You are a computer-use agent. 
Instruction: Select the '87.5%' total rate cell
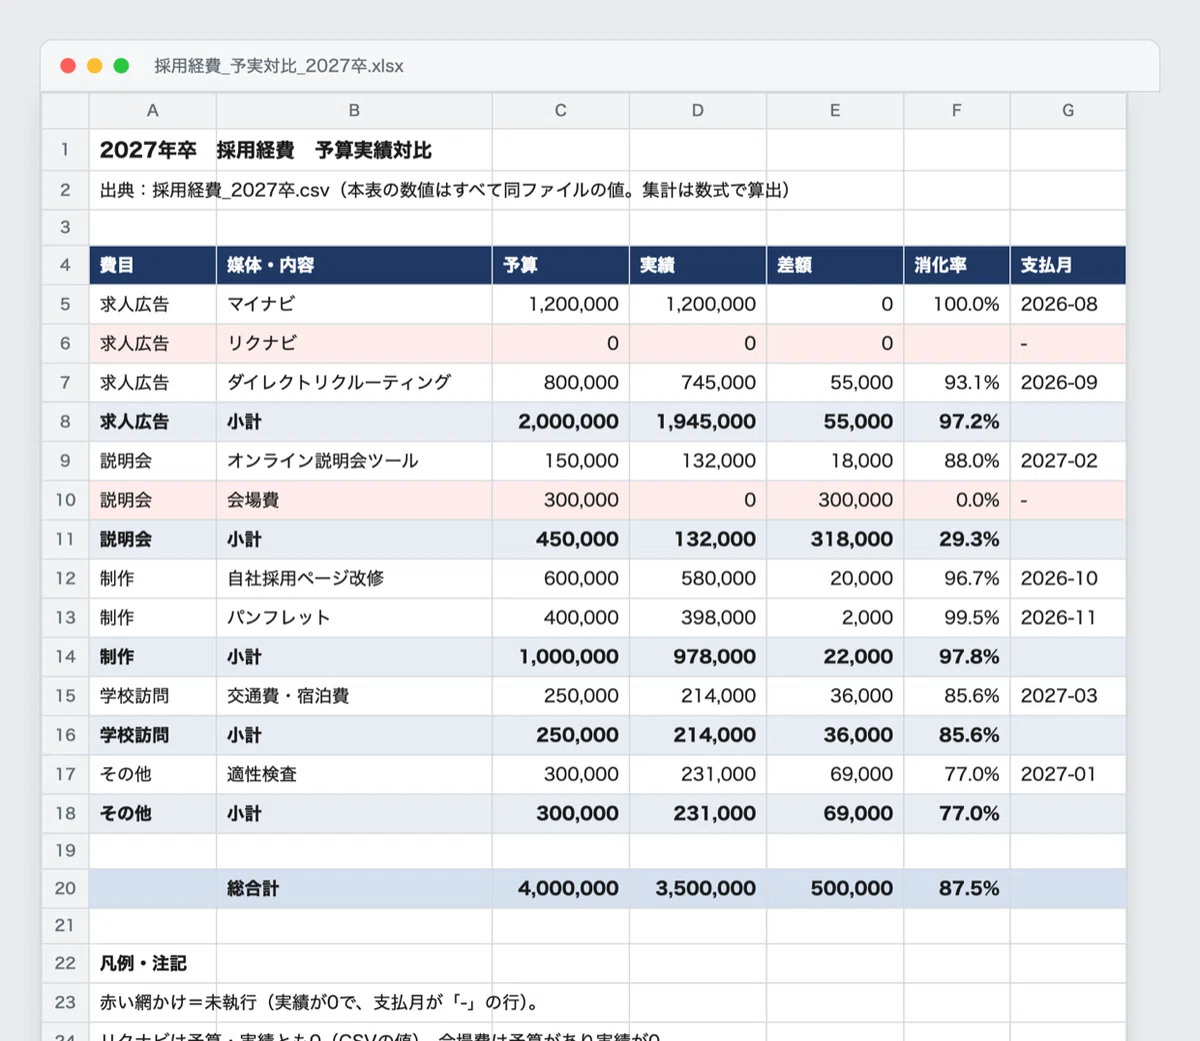[957, 888]
